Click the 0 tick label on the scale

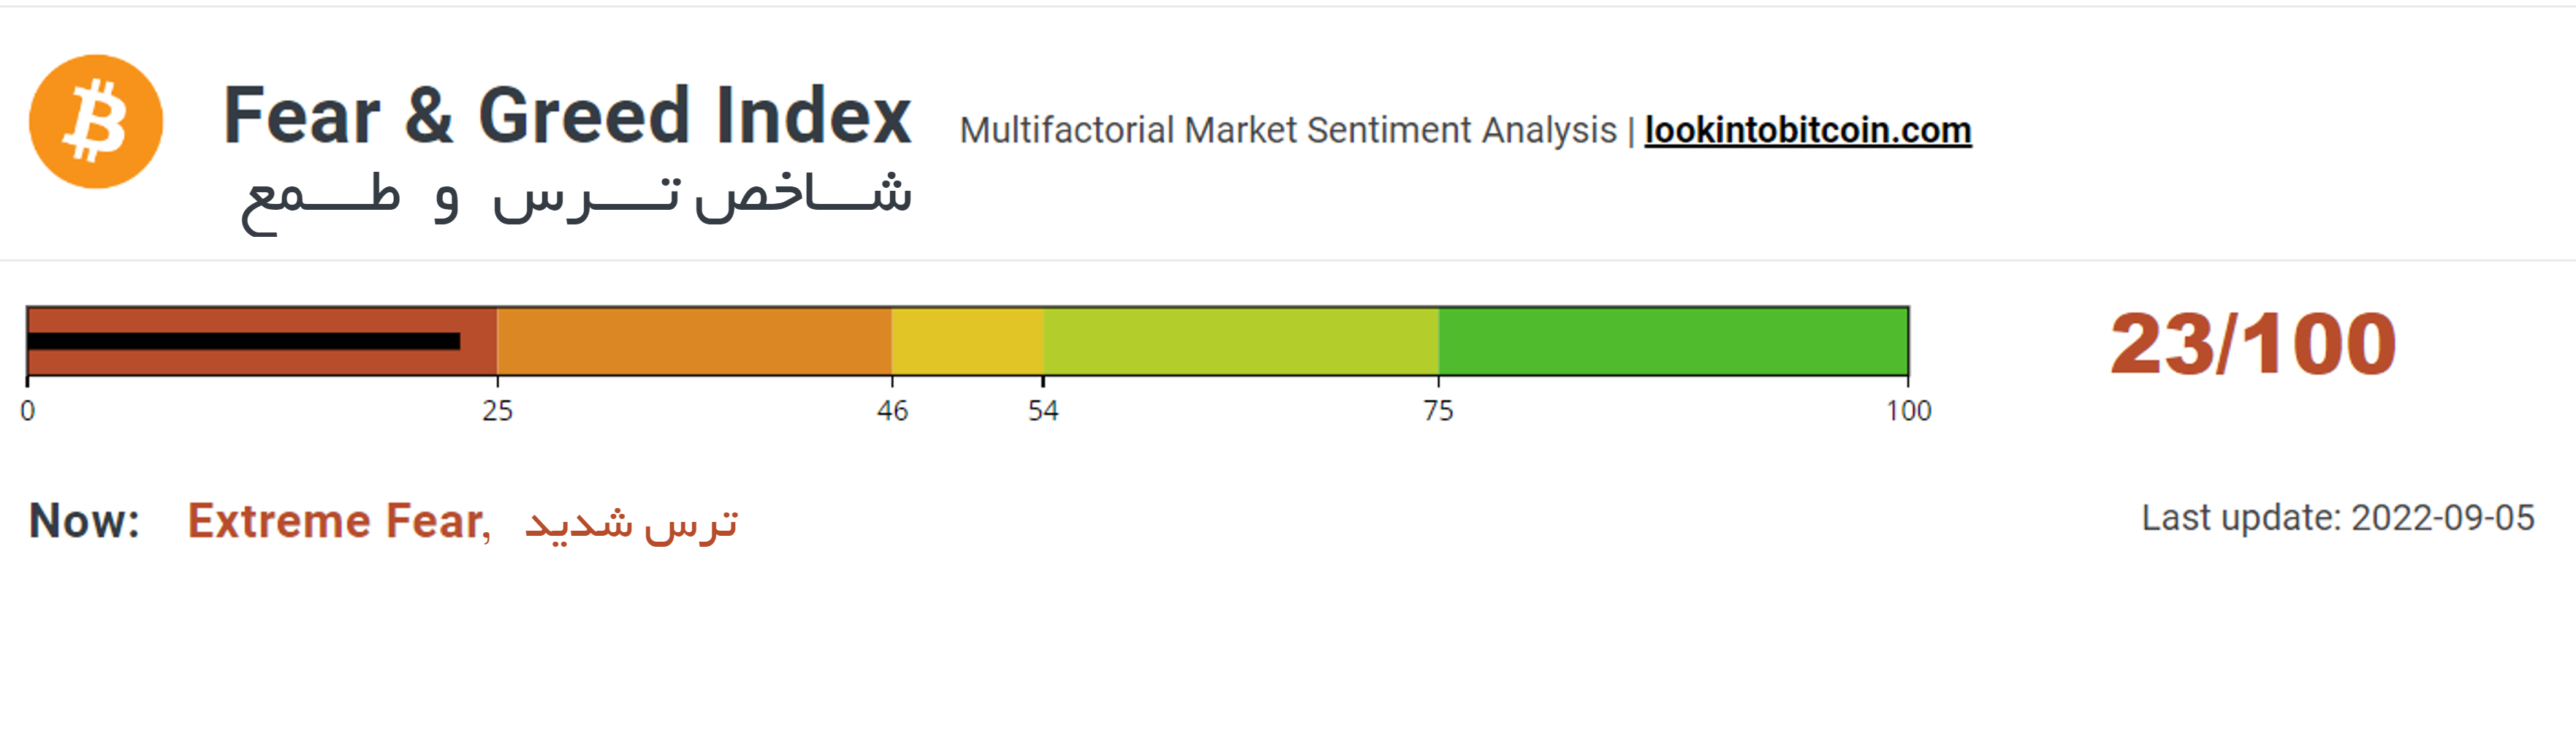pos(28,411)
